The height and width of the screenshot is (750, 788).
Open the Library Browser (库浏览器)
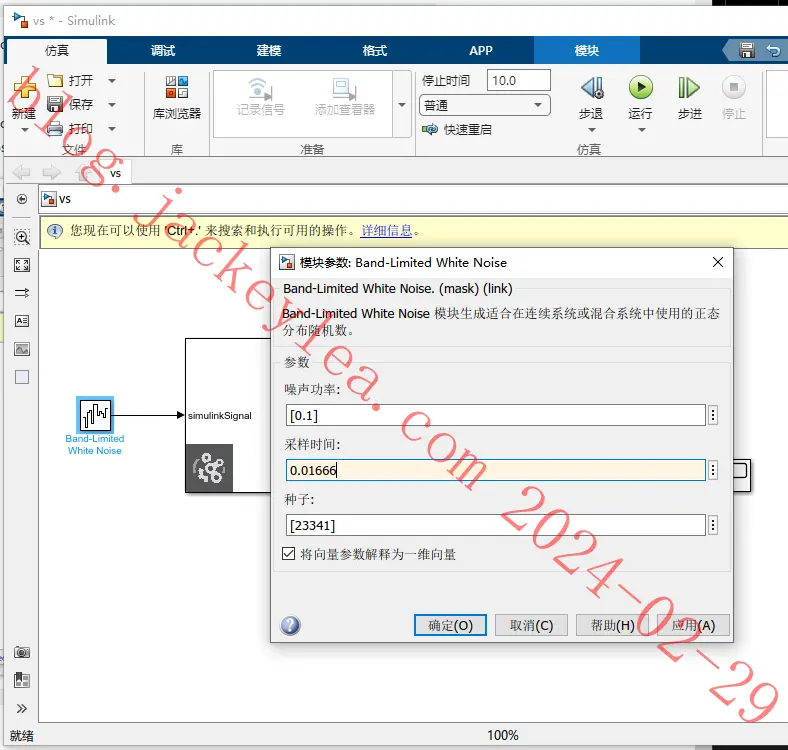pos(177,99)
